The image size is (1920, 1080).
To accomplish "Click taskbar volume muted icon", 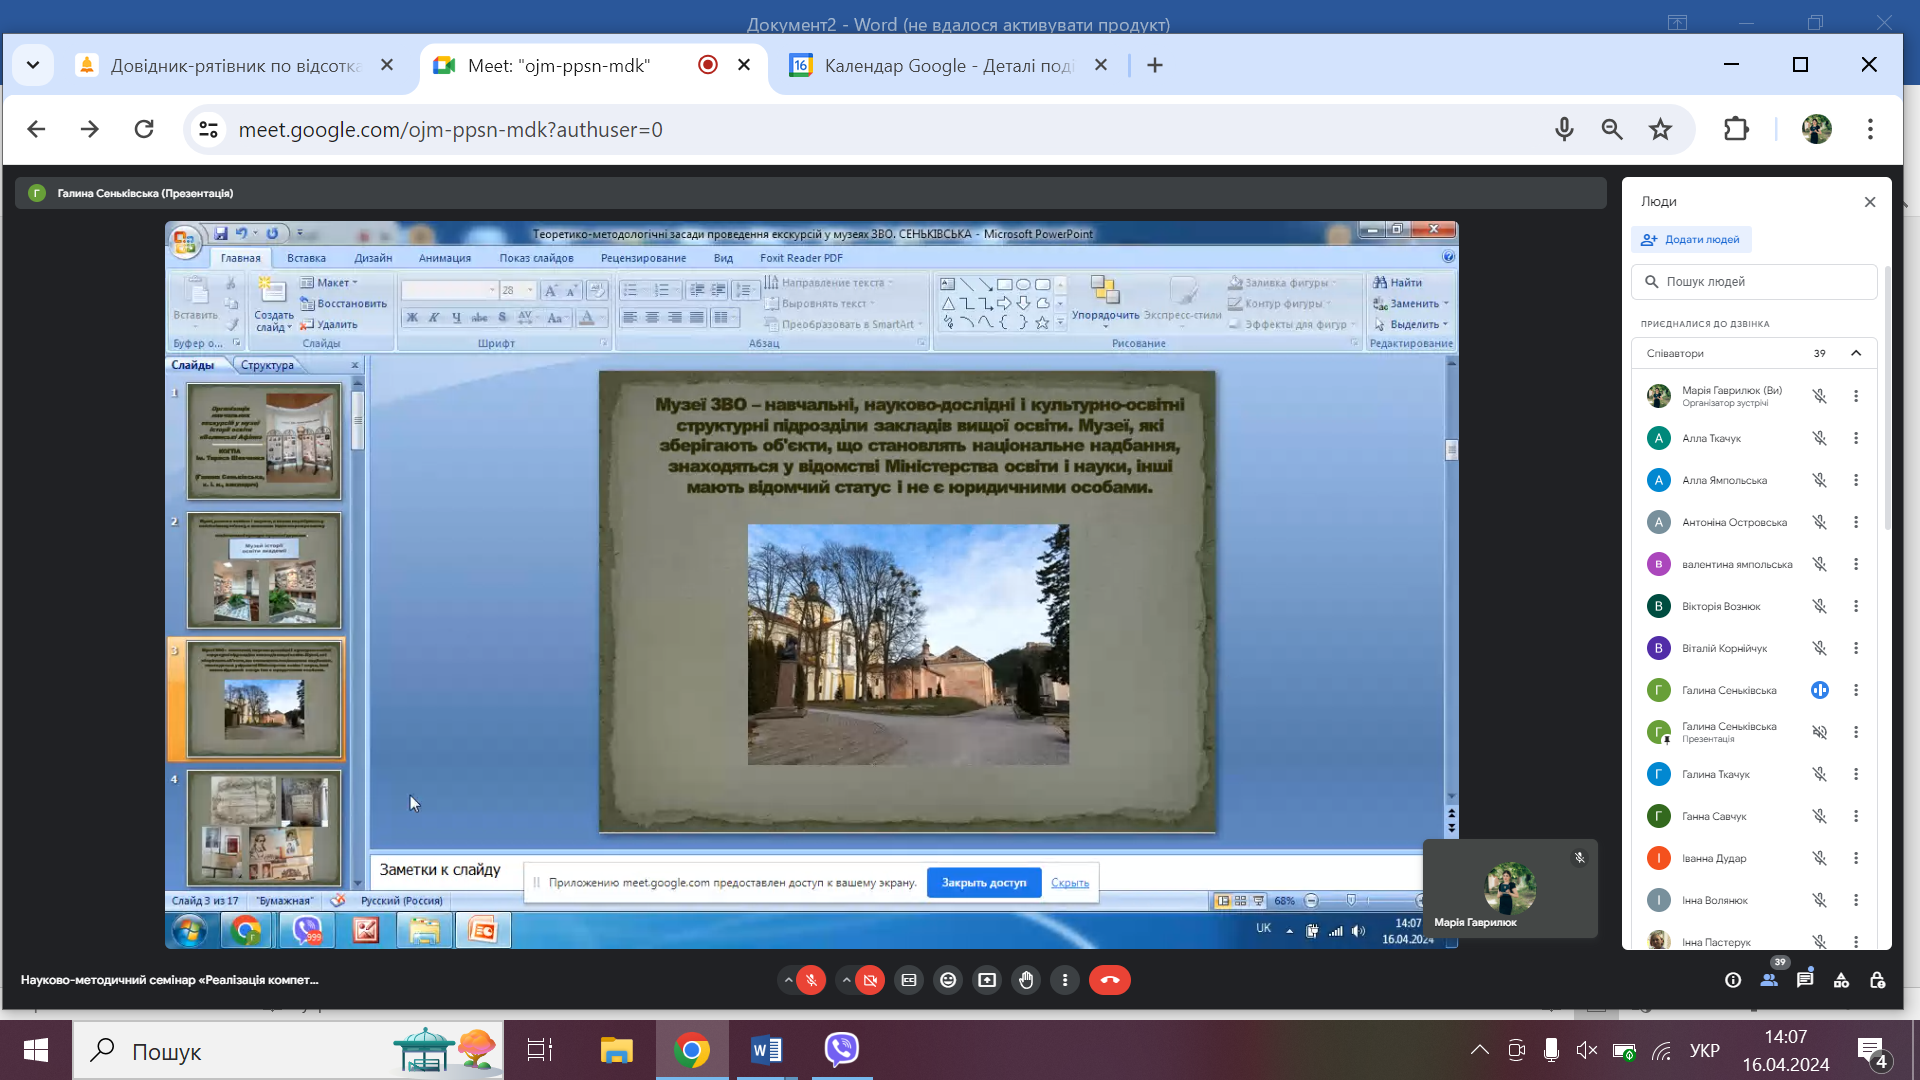I will pos(1587,1050).
